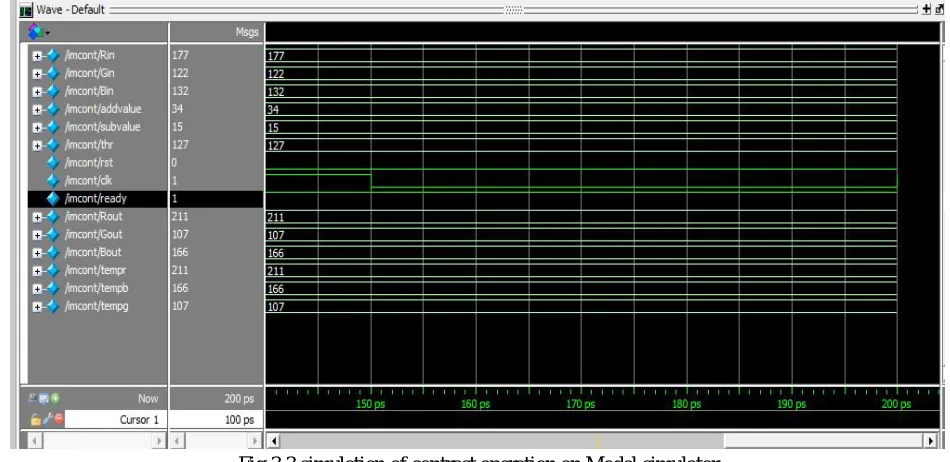Screen dimensions: 950x462
Task: Click the rst signal diamond icon
Action: (53, 163)
